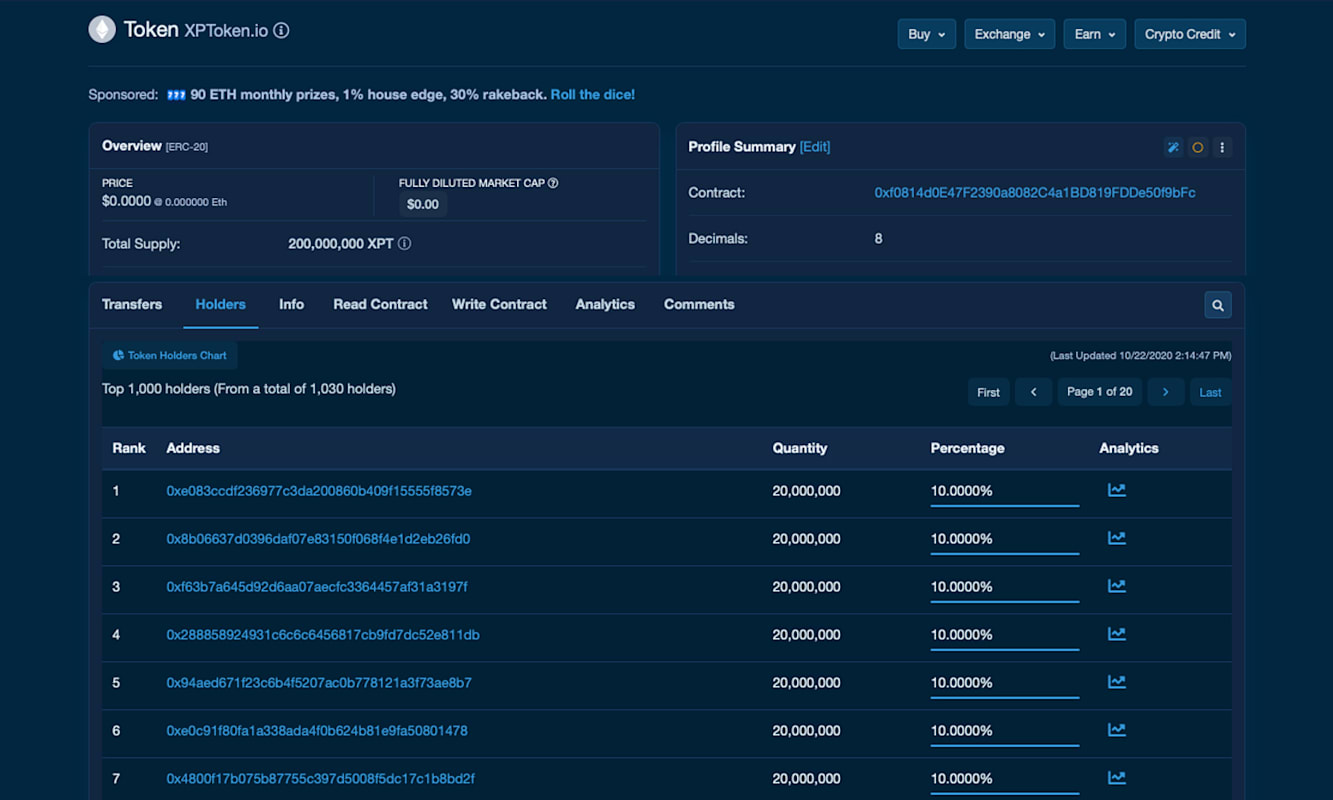Click the wand icon in Profile Summary
Image resolution: width=1333 pixels, height=800 pixels.
coord(1173,147)
